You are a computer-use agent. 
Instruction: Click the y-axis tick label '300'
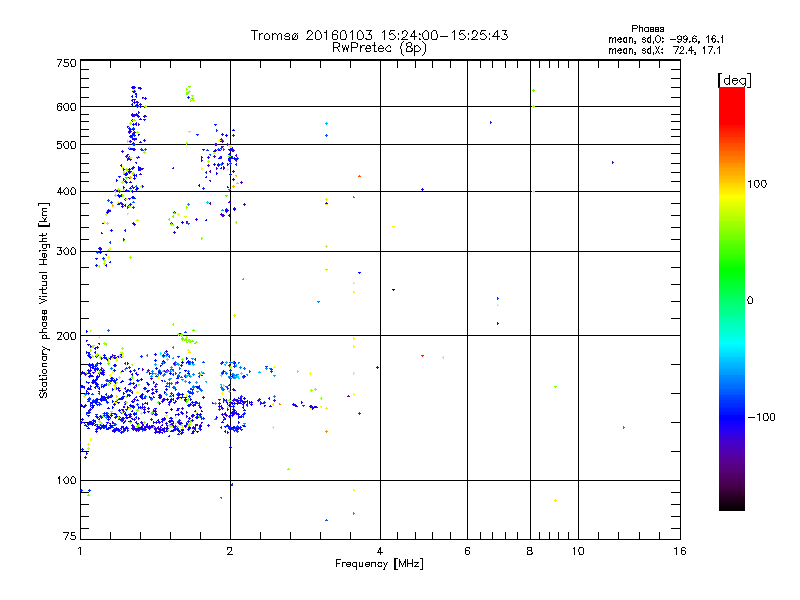(x=66, y=251)
